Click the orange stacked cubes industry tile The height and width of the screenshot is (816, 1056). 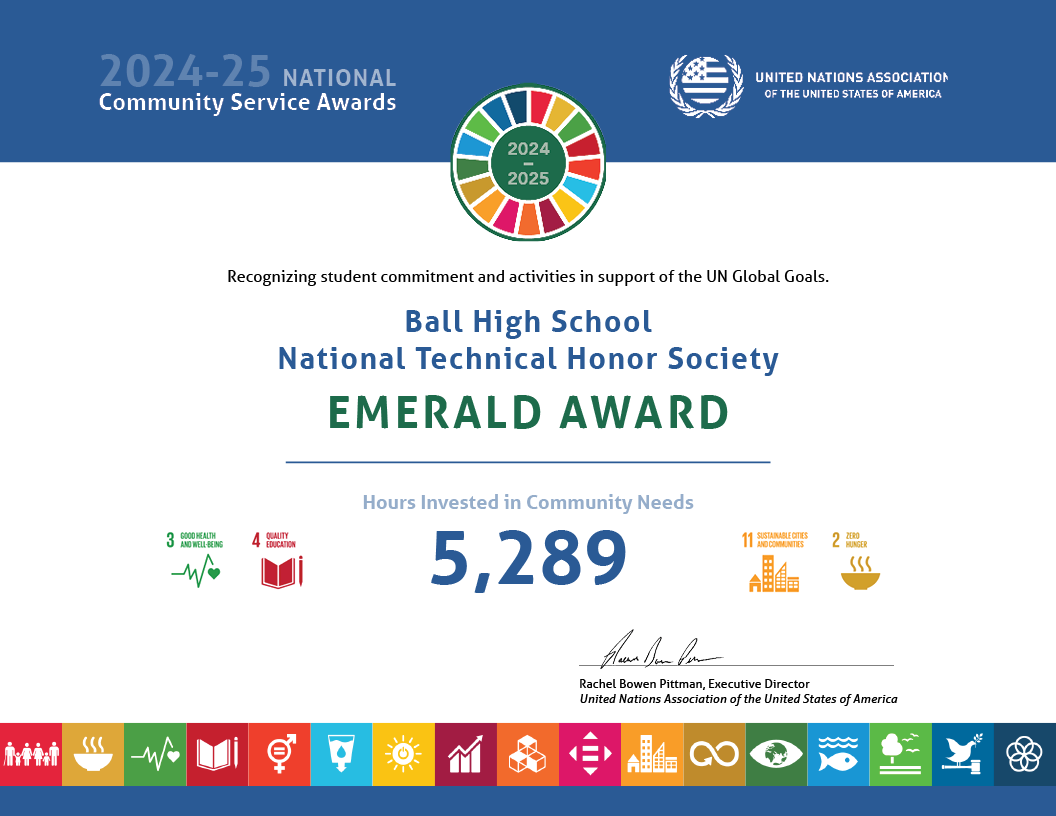[528, 754]
